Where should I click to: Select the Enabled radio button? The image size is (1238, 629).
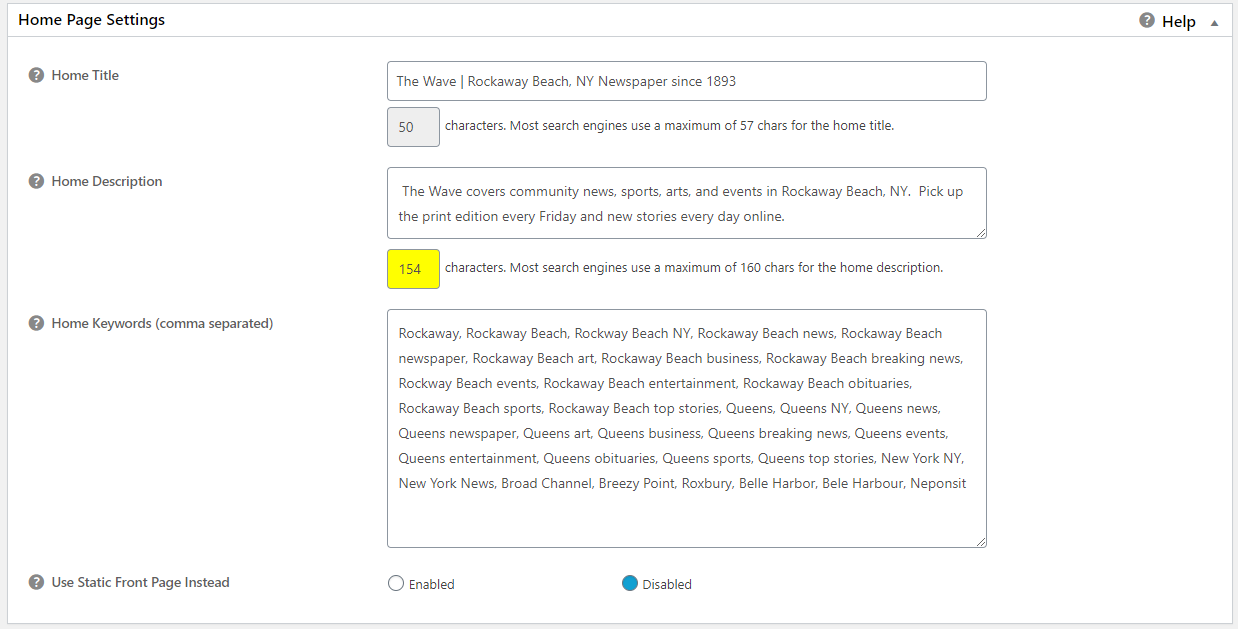coord(396,584)
